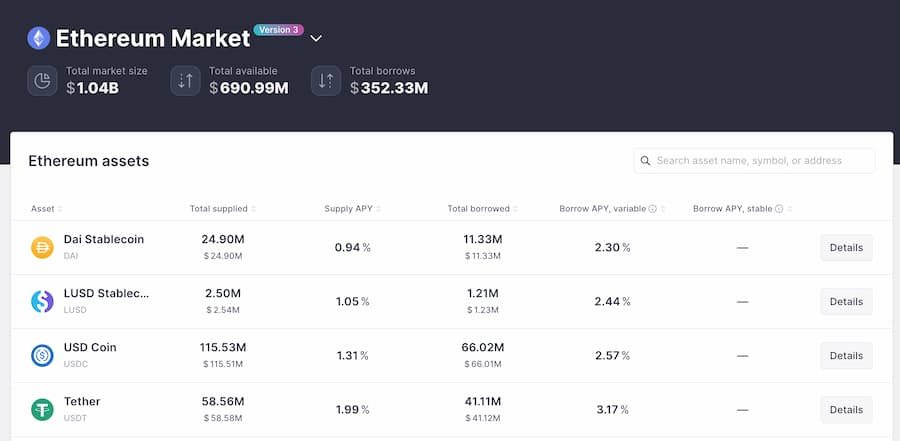Click the Dai Stablecoin token icon
900x441 pixels.
click(x=42, y=247)
